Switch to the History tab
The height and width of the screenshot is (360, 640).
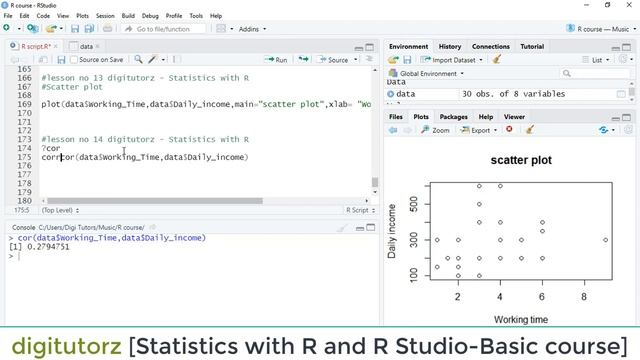(x=449, y=47)
